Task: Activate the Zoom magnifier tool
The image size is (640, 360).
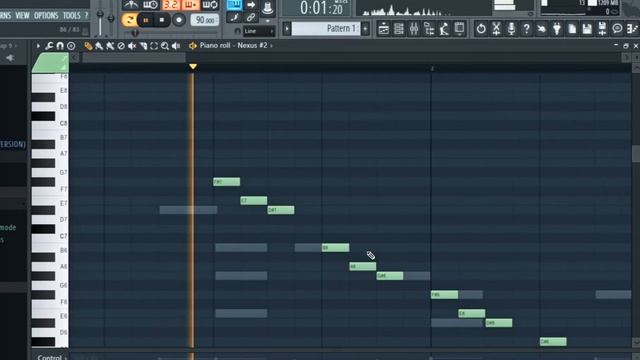Action: [165, 46]
